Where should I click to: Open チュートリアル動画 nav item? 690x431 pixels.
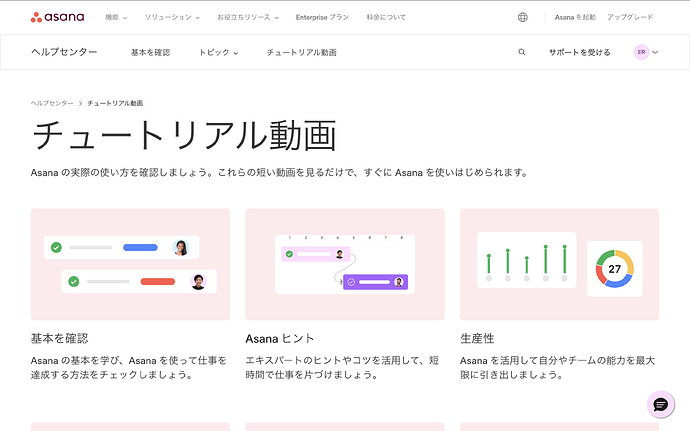[x=301, y=52]
